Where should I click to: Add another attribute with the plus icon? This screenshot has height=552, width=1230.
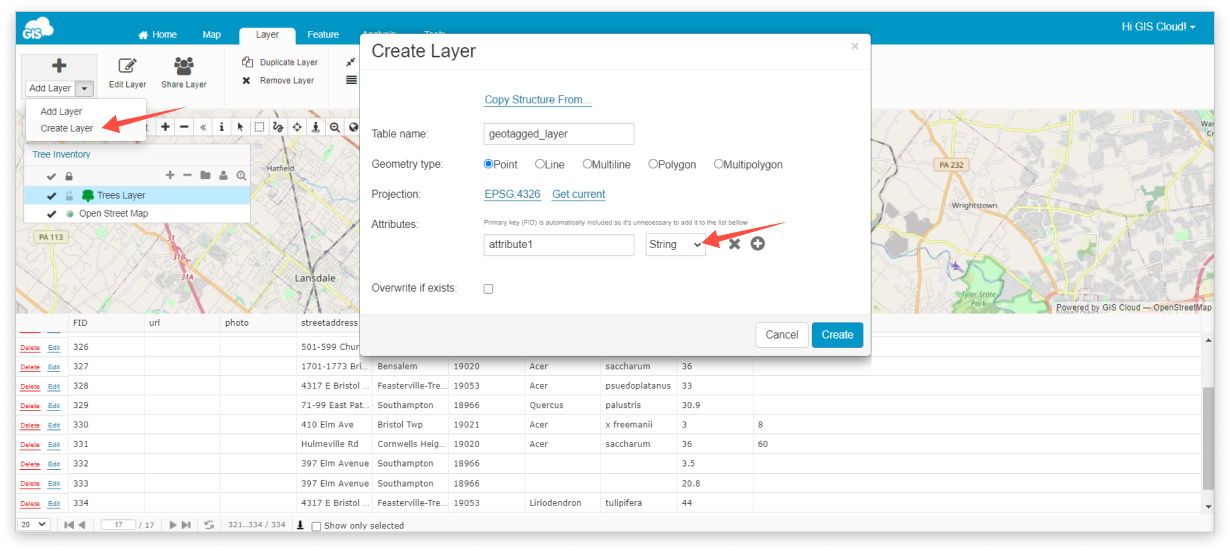tap(758, 244)
